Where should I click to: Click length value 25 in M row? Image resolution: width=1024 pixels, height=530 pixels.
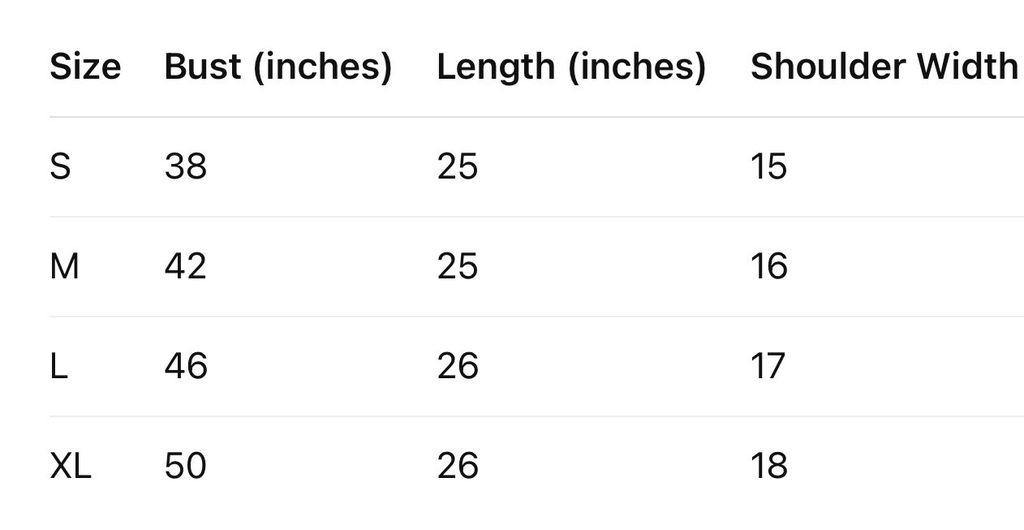458,266
